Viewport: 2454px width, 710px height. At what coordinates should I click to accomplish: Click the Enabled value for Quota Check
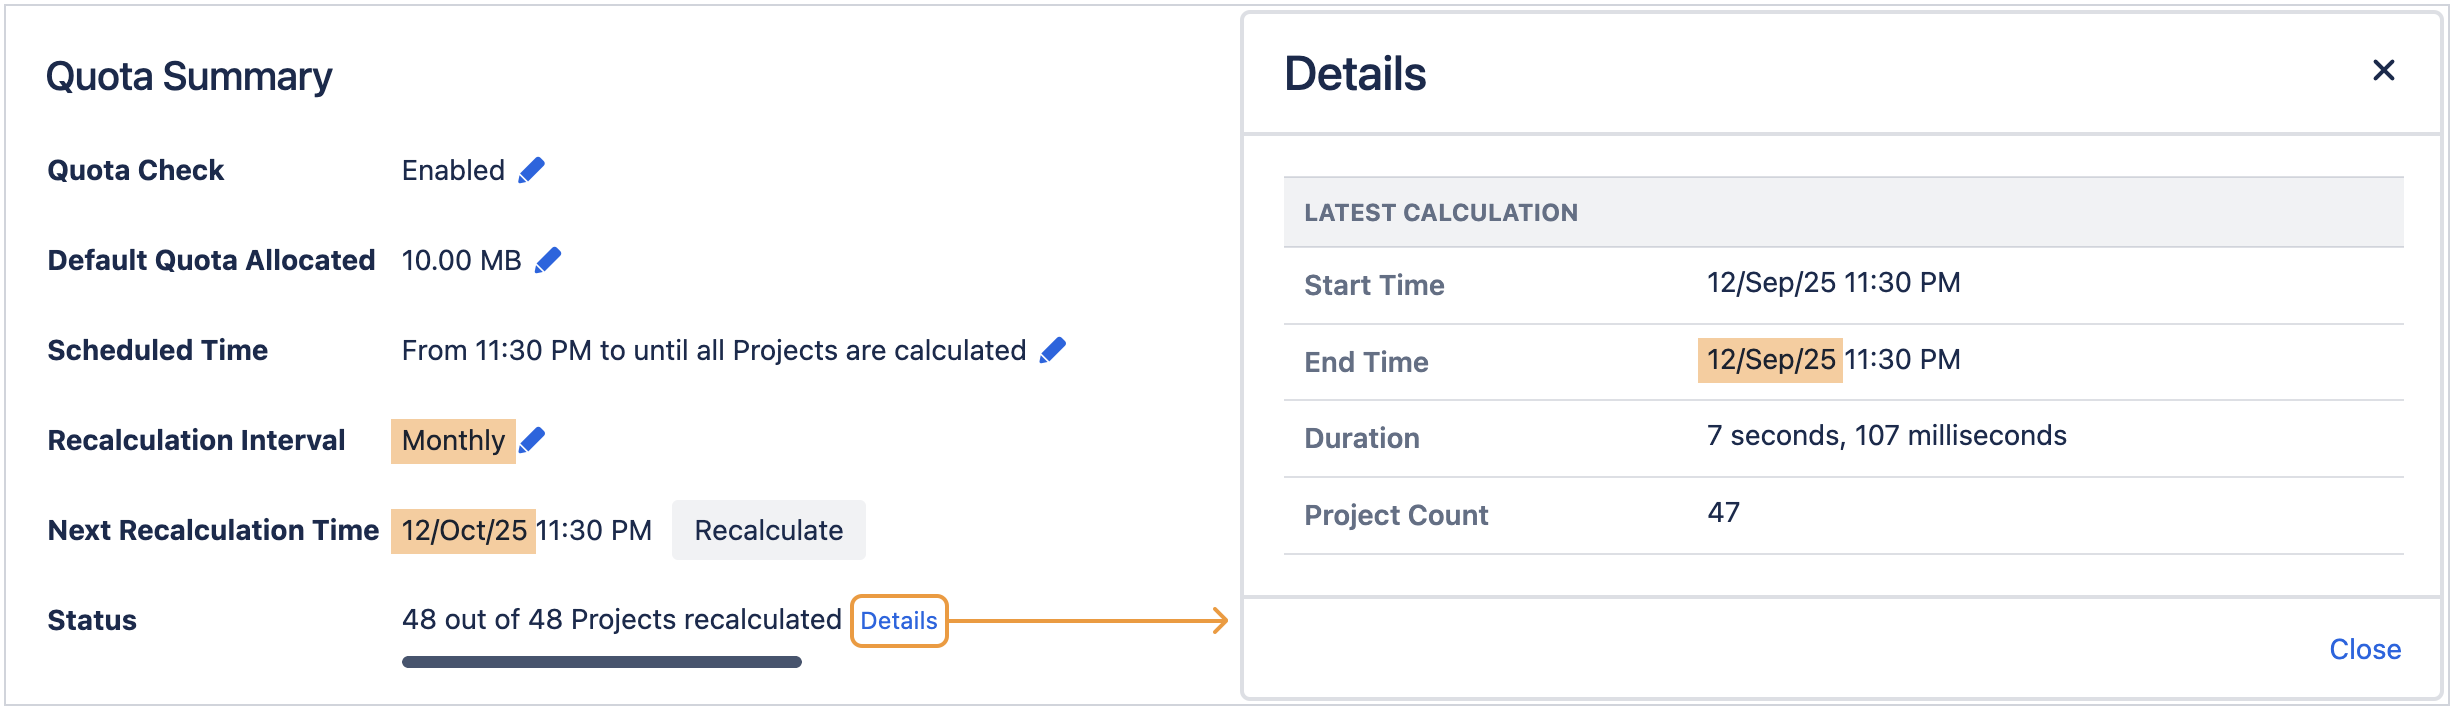tap(452, 170)
